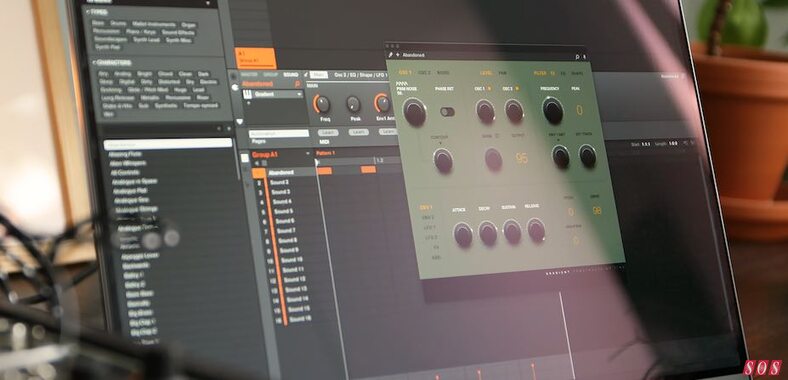The height and width of the screenshot is (380, 788).
Task: Filter by Dark character tag
Action: [x=203, y=73]
